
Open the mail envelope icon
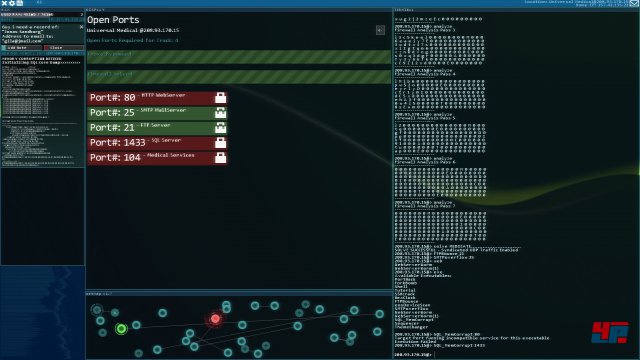click(634, 3)
